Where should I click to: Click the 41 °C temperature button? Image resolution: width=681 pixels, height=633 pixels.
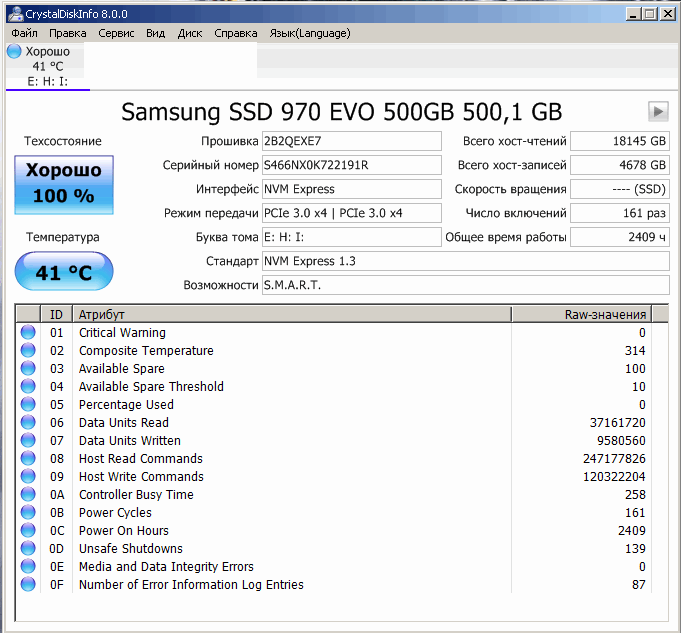click(64, 271)
